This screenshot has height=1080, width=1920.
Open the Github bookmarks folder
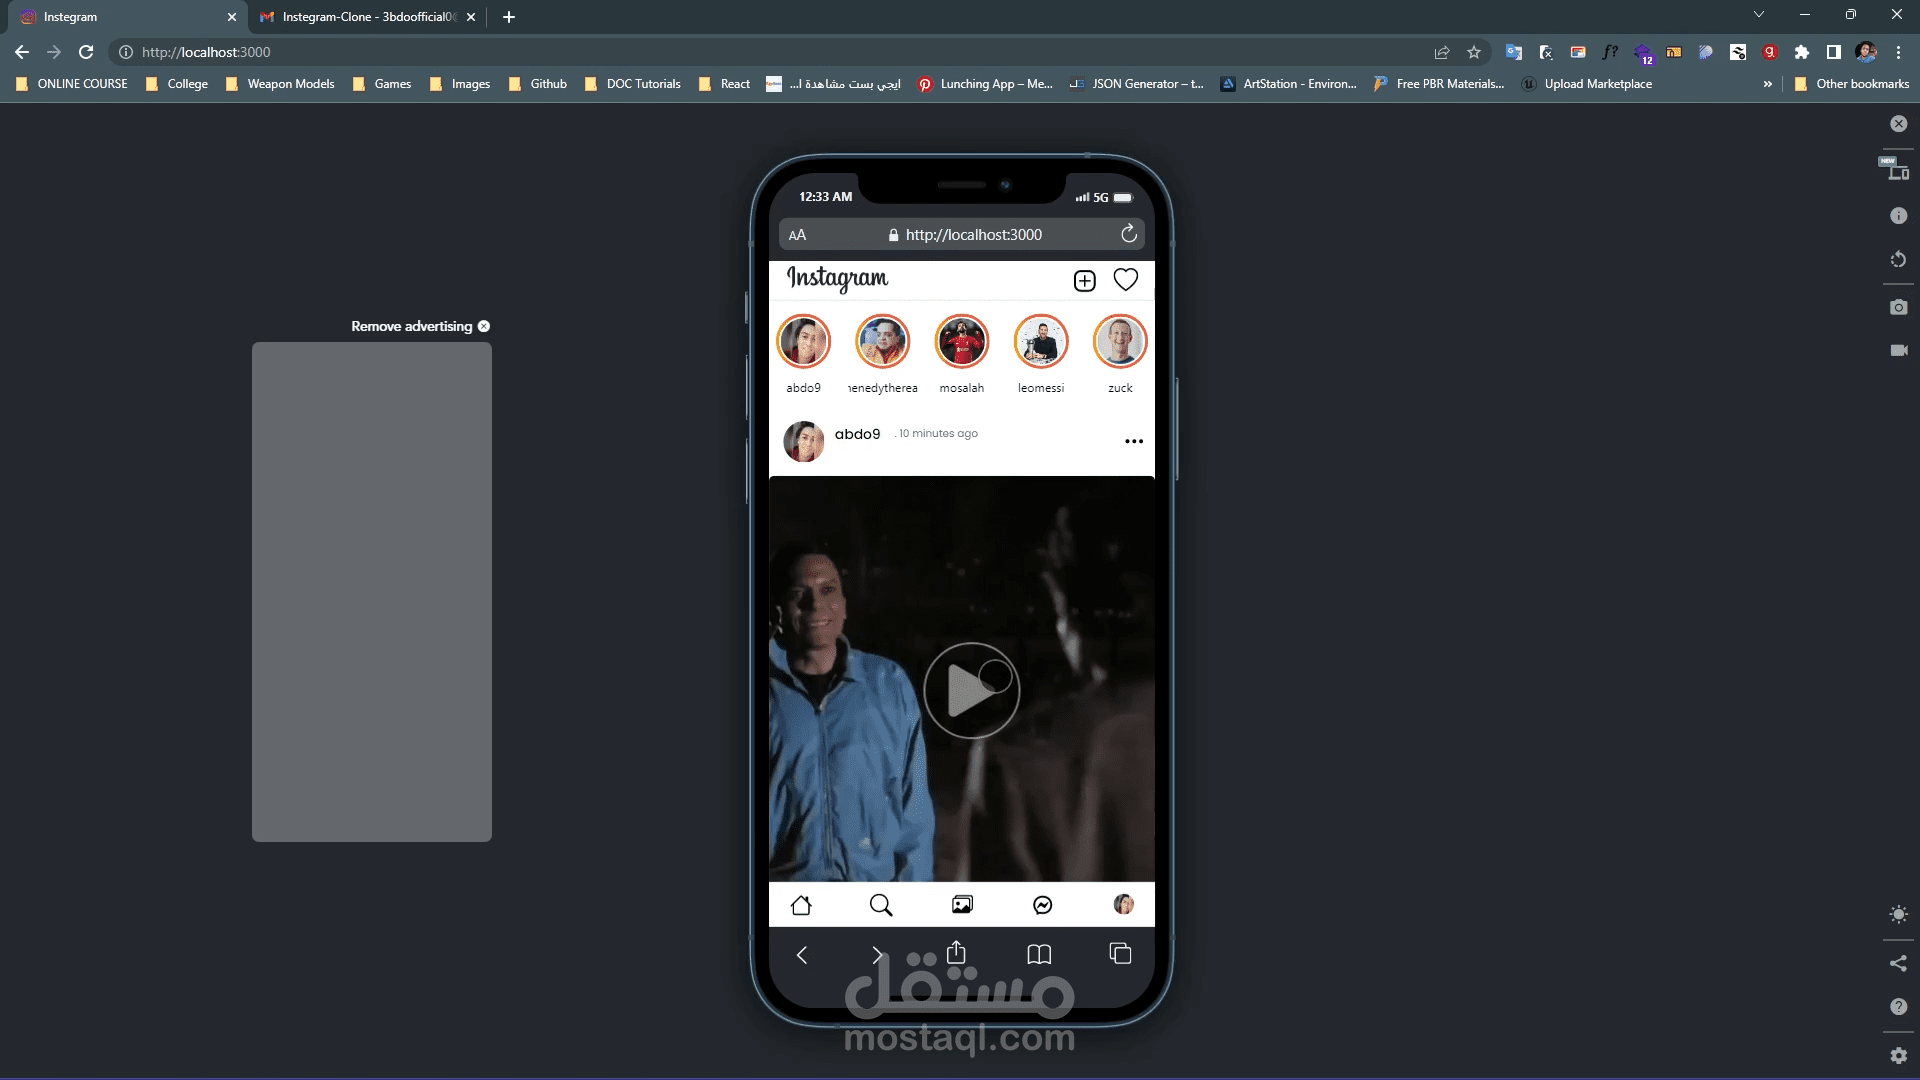pos(538,84)
